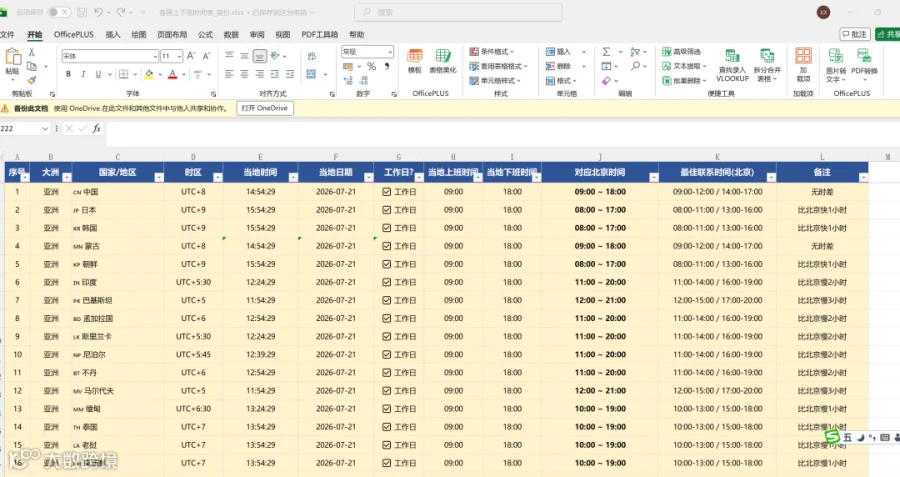This screenshot has width=900, height=477.
Task: Open the 国家/地区 column filter dropdown
Action: click(158, 177)
